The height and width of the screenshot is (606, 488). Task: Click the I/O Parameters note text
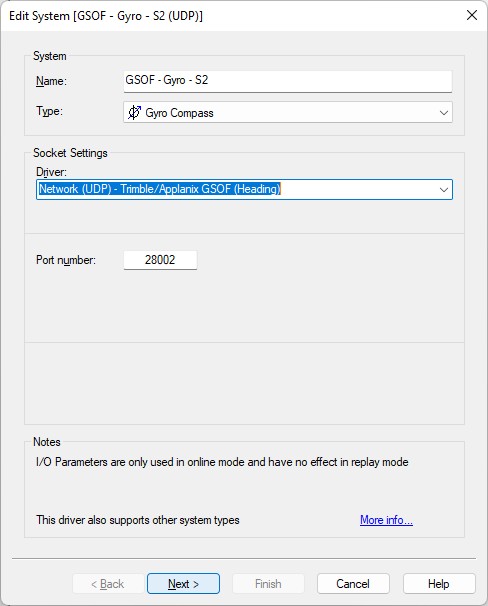click(x=222, y=462)
